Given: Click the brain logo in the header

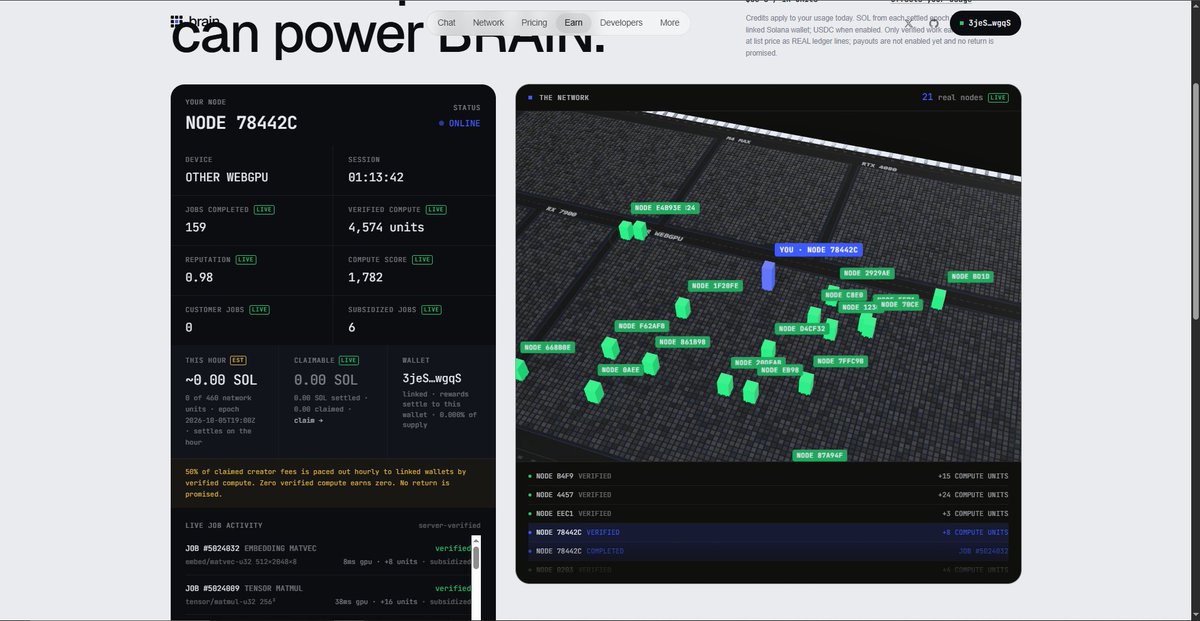Looking at the screenshot, I should click(x=195, y=21).
